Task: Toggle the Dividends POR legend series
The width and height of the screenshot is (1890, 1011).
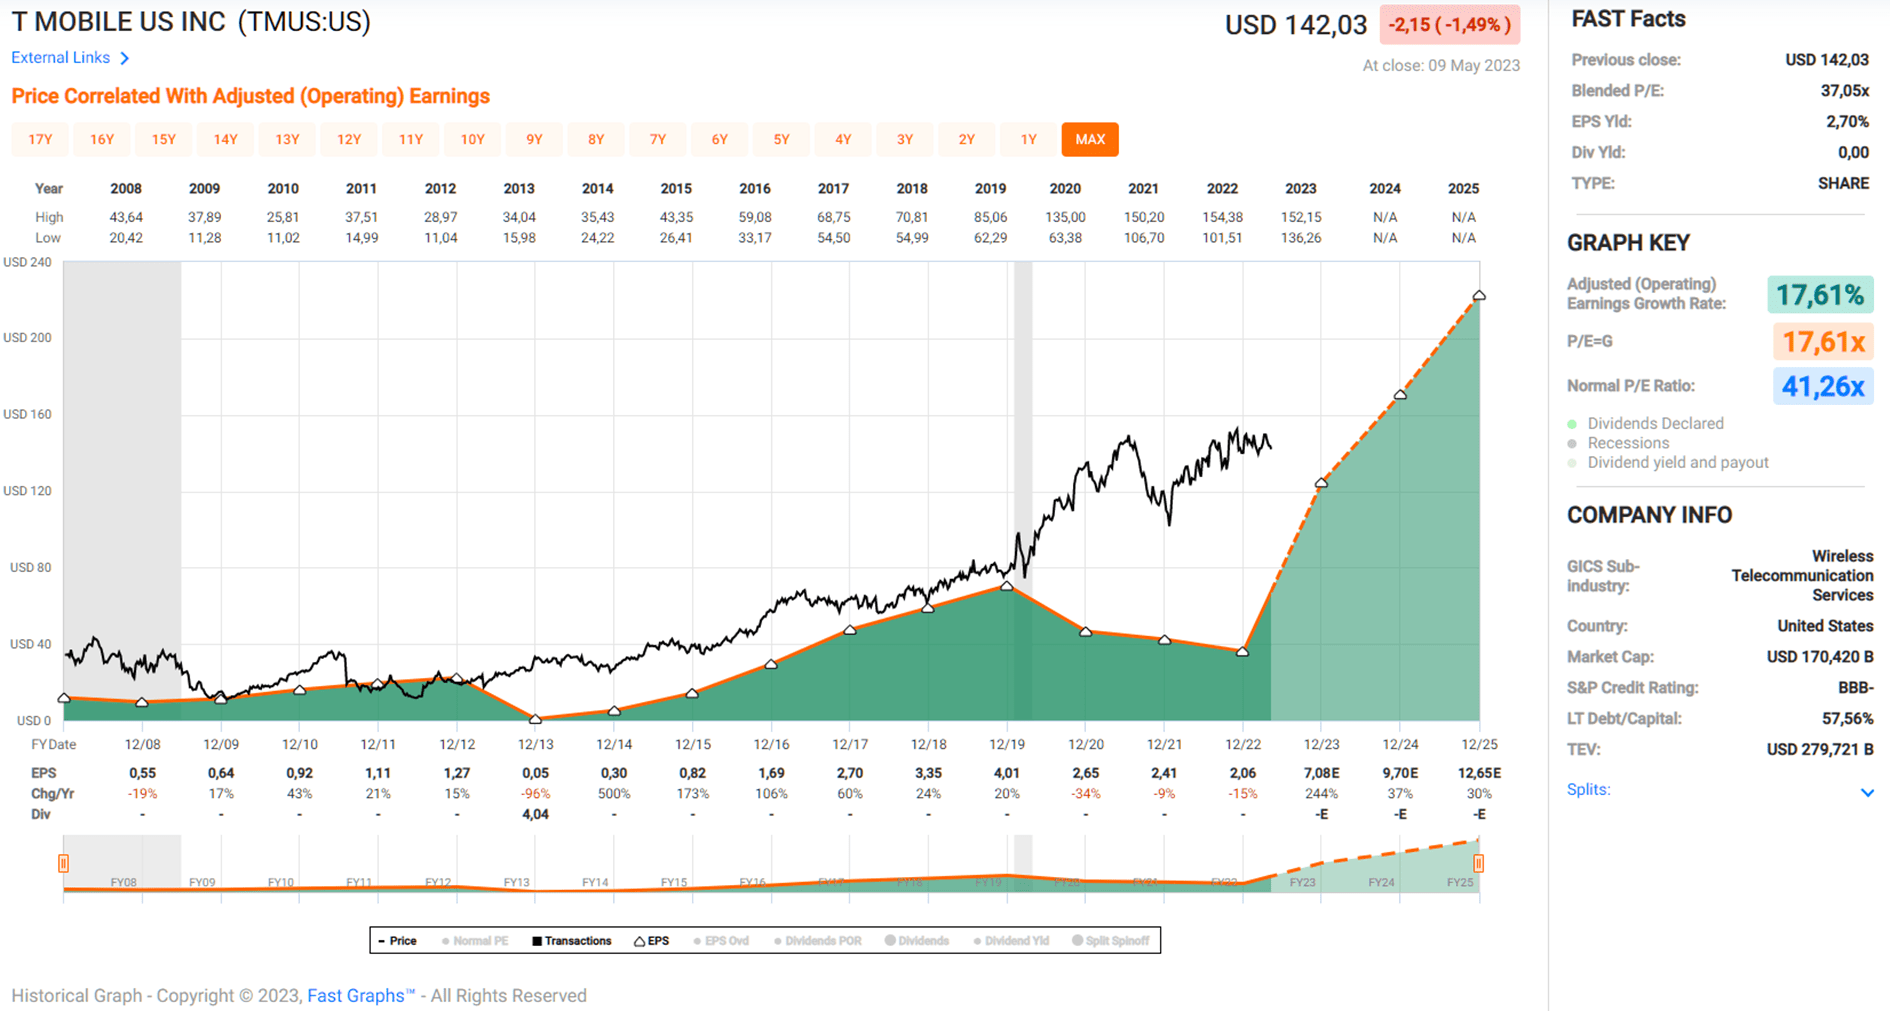Action: click(x=818, y=941)
